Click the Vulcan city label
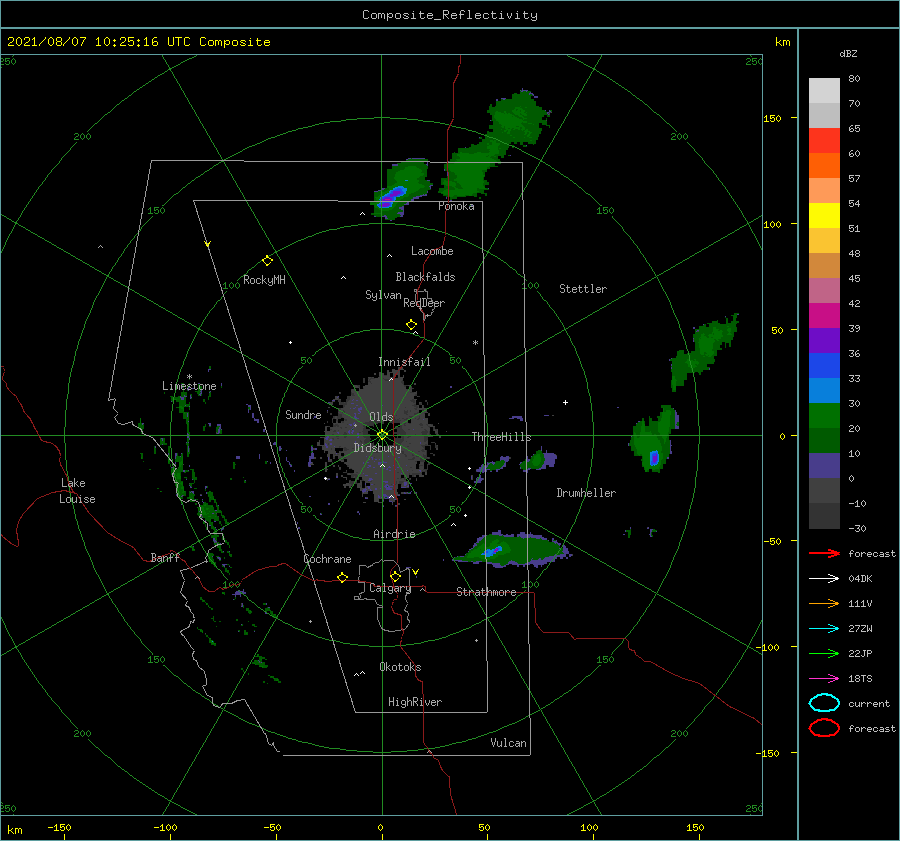The height and width of the screenshot is (841, 900). pyautogui.click(x=508, y=743)
